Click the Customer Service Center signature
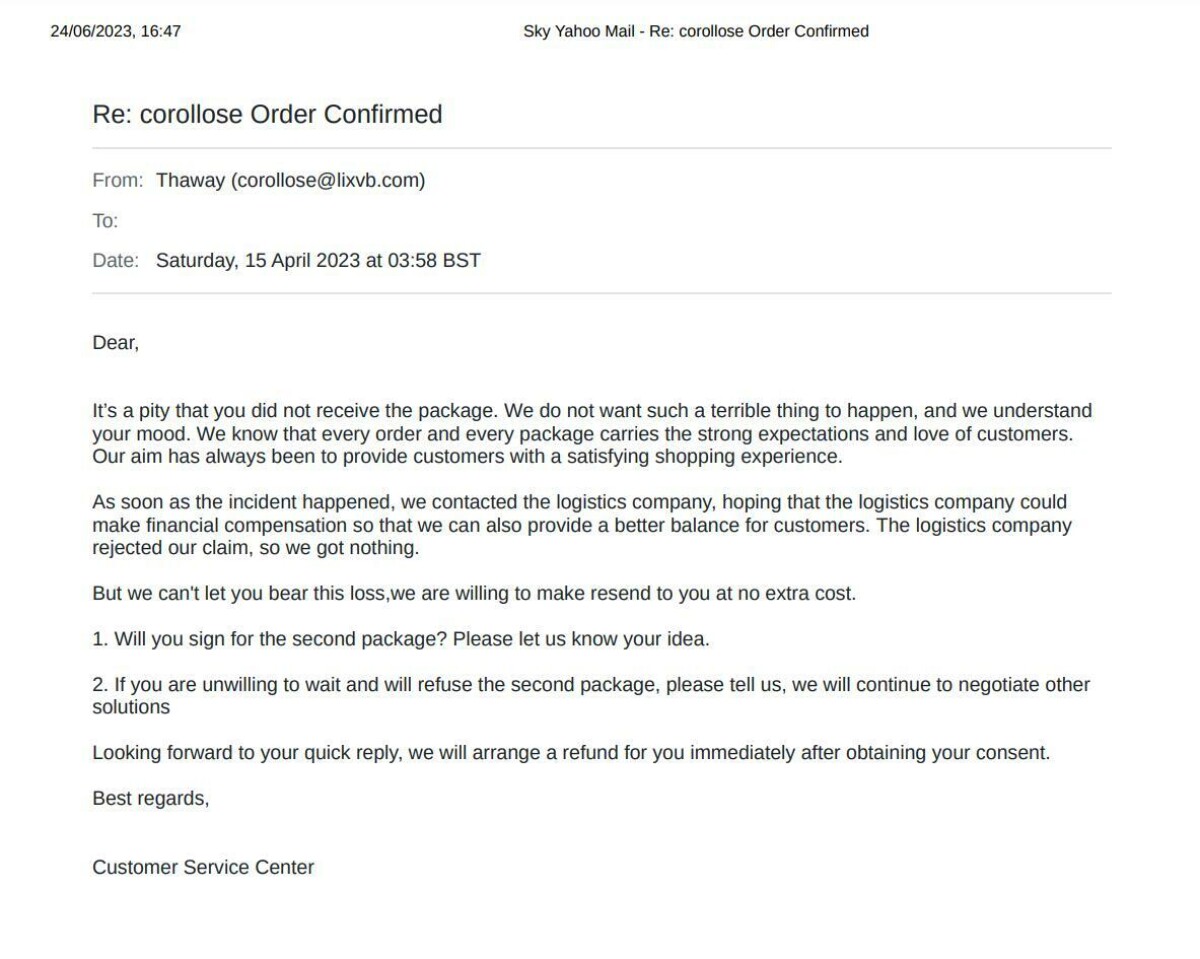This screenshot has height=959, width=1200. coord(203,867)
